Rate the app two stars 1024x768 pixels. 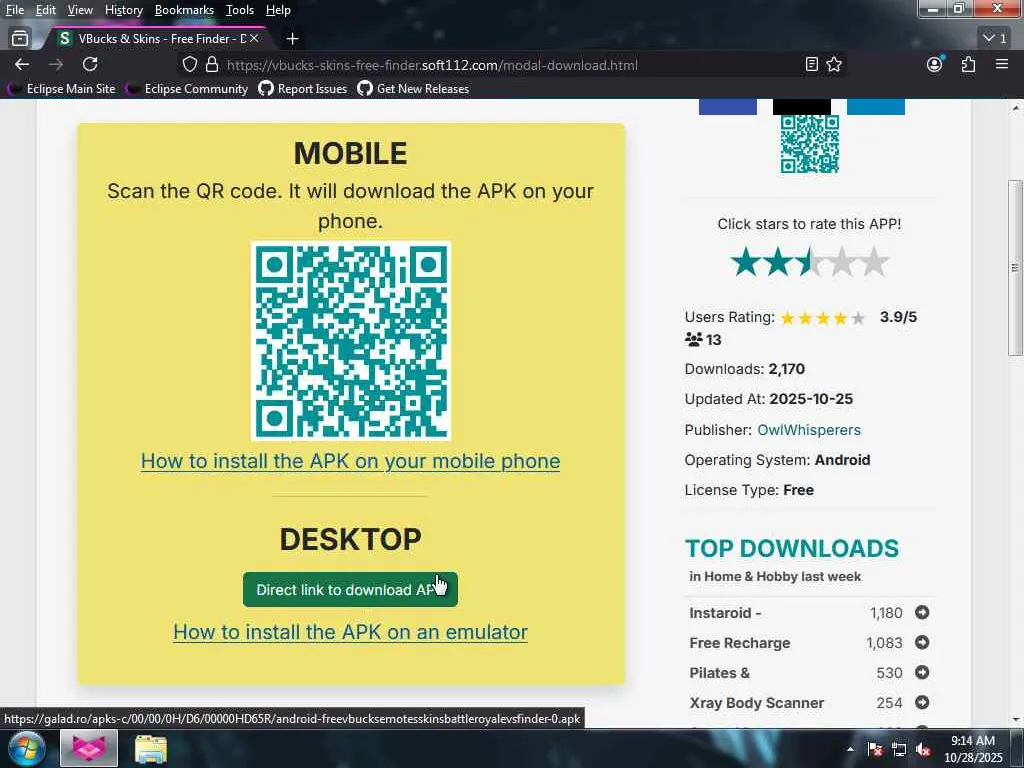tap(777, 263)
